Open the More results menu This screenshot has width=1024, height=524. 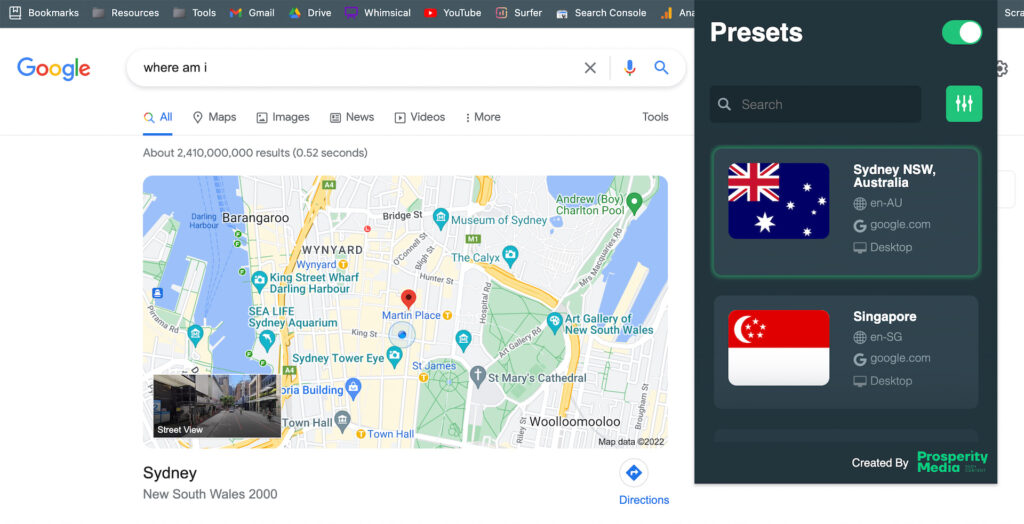click(x=483, y=117)
